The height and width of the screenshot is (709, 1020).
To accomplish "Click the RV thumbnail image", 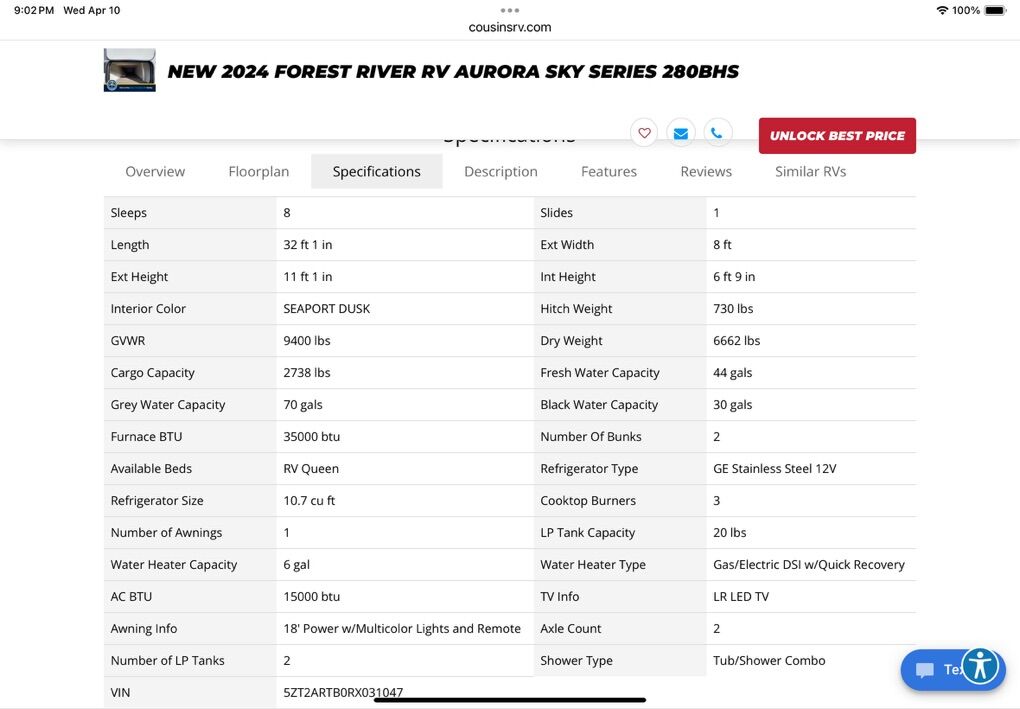I will click(x=129, y=71).
